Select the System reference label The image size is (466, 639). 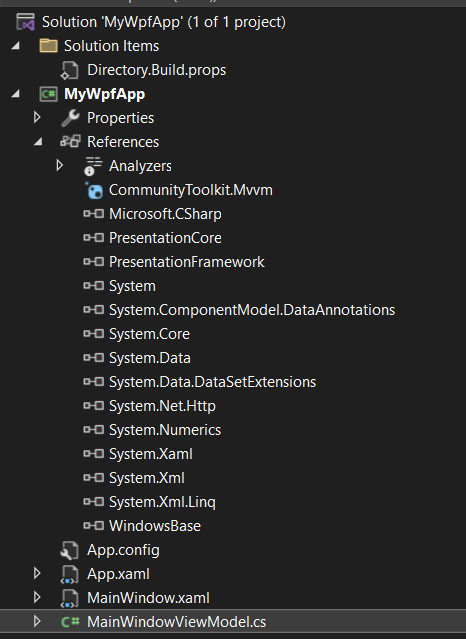tap(132, 286)
